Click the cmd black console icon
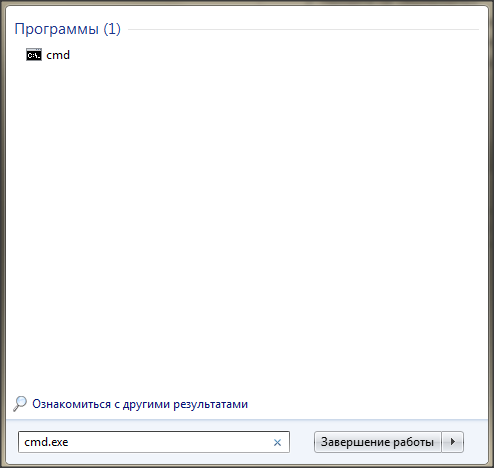The width and height of the screenshot is (494, 468). click(34, 54)
